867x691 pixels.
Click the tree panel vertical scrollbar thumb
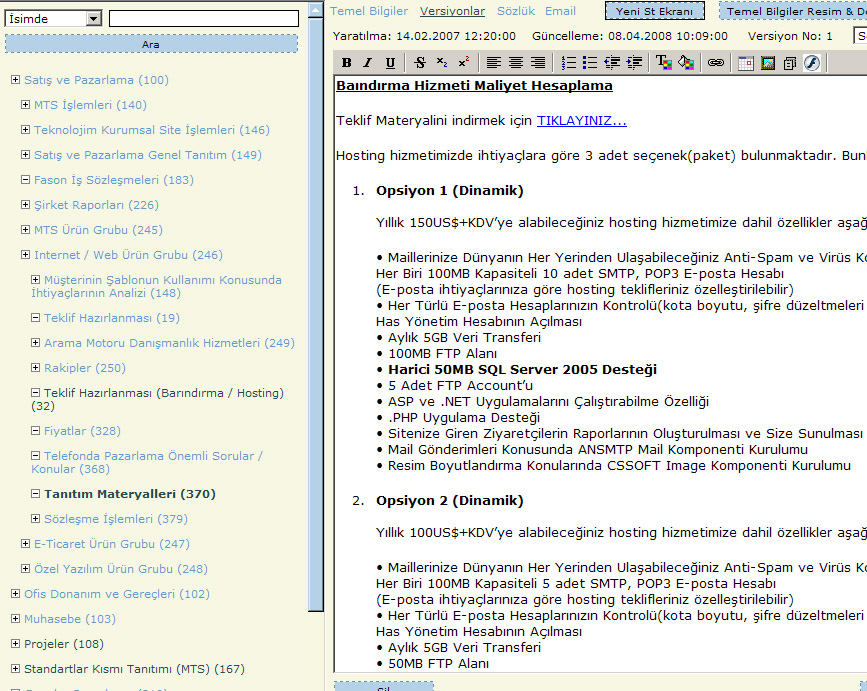316,313
